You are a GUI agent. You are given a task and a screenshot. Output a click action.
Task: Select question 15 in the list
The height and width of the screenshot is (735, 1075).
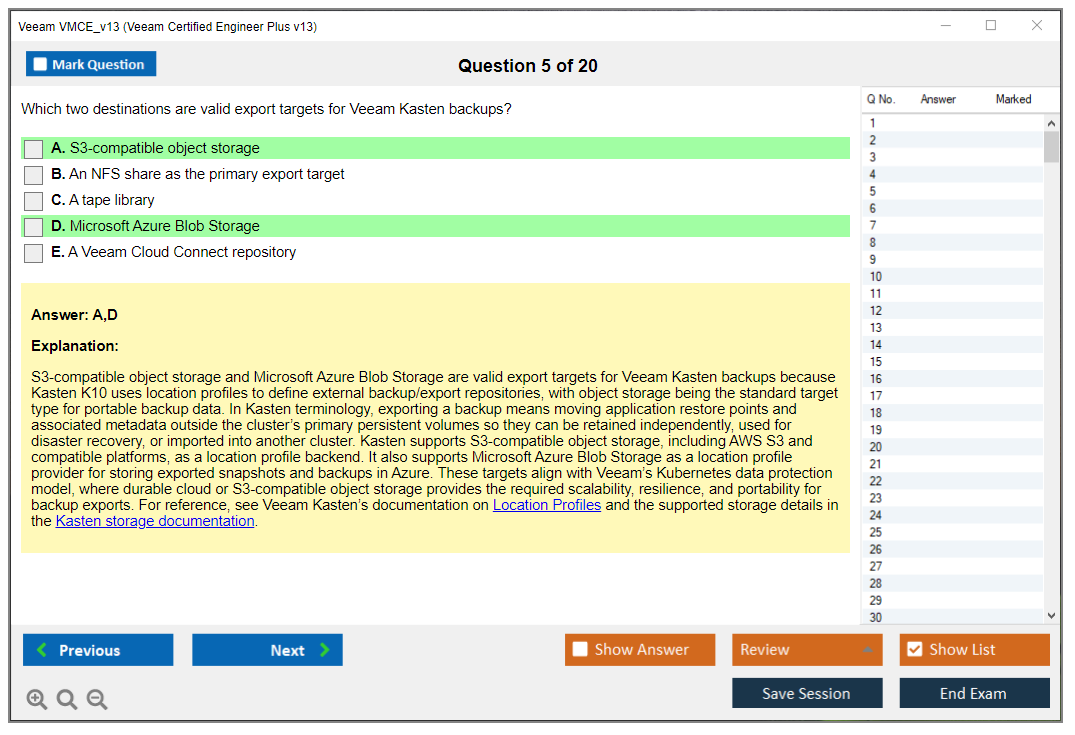pos(953,362)
